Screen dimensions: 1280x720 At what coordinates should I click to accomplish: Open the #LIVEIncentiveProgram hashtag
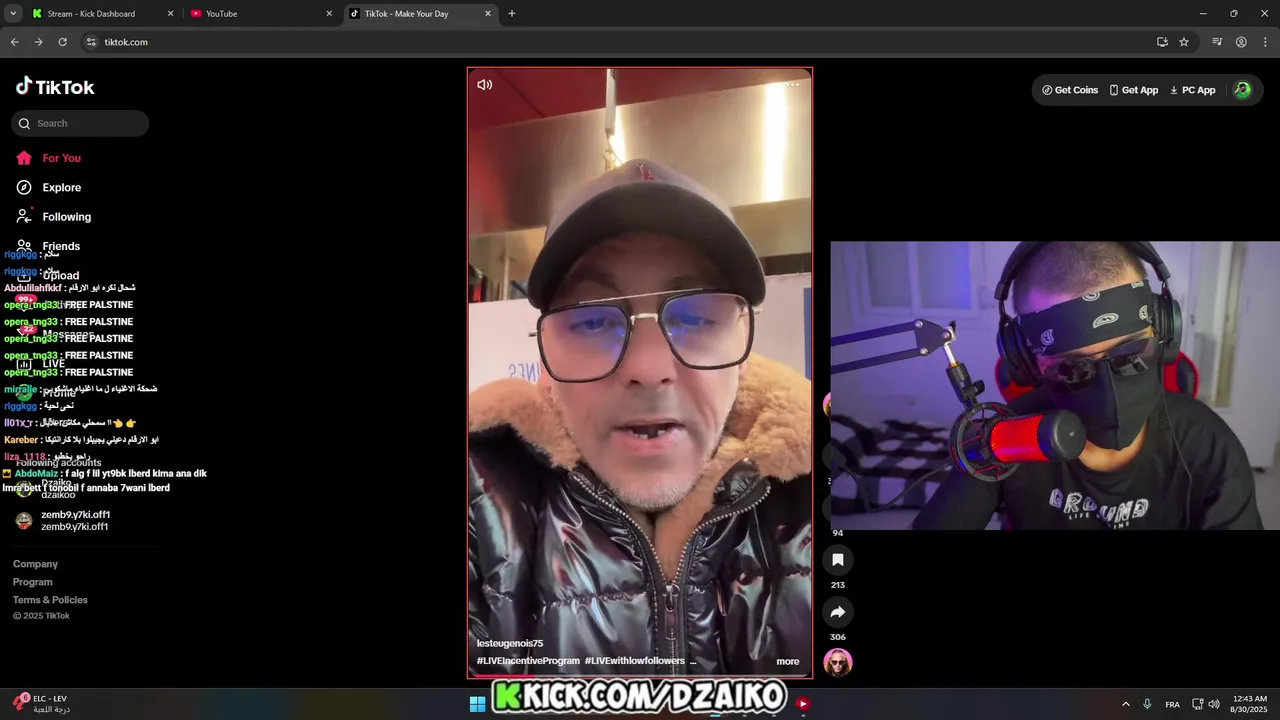(x=528, y=661)
